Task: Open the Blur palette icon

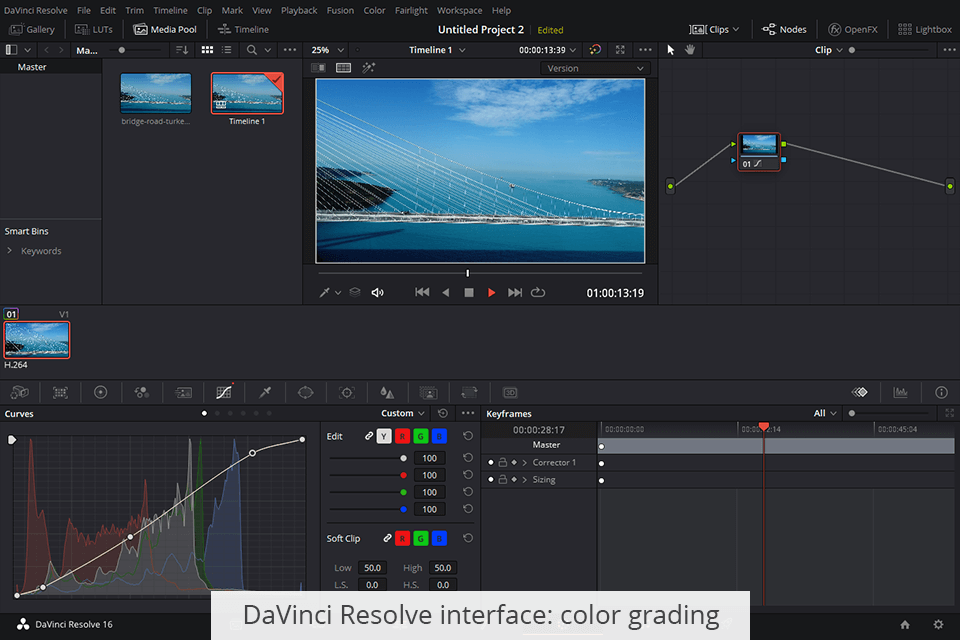Action: click(x=387, y=393)
